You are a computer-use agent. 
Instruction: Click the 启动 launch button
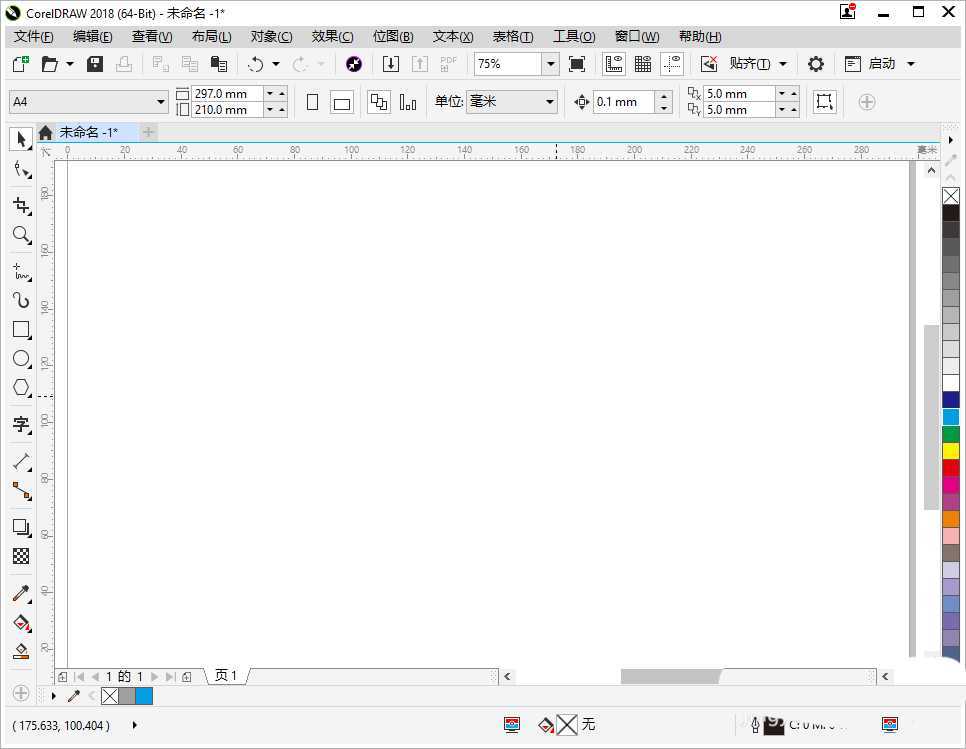point(881,64)
